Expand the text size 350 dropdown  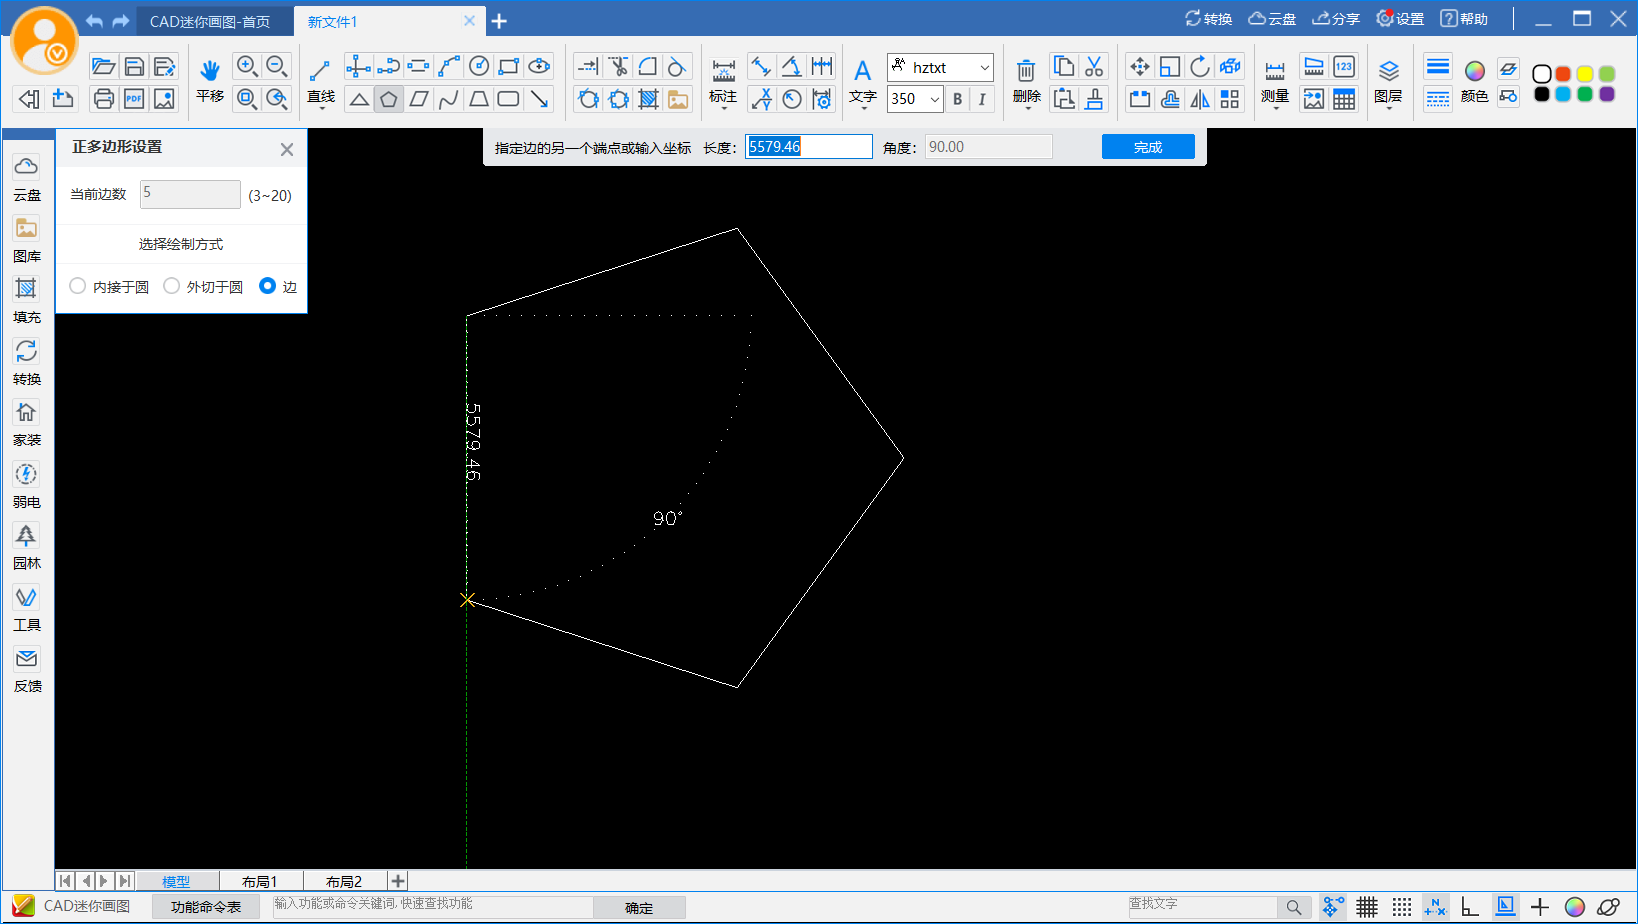(x=934, y=99)
